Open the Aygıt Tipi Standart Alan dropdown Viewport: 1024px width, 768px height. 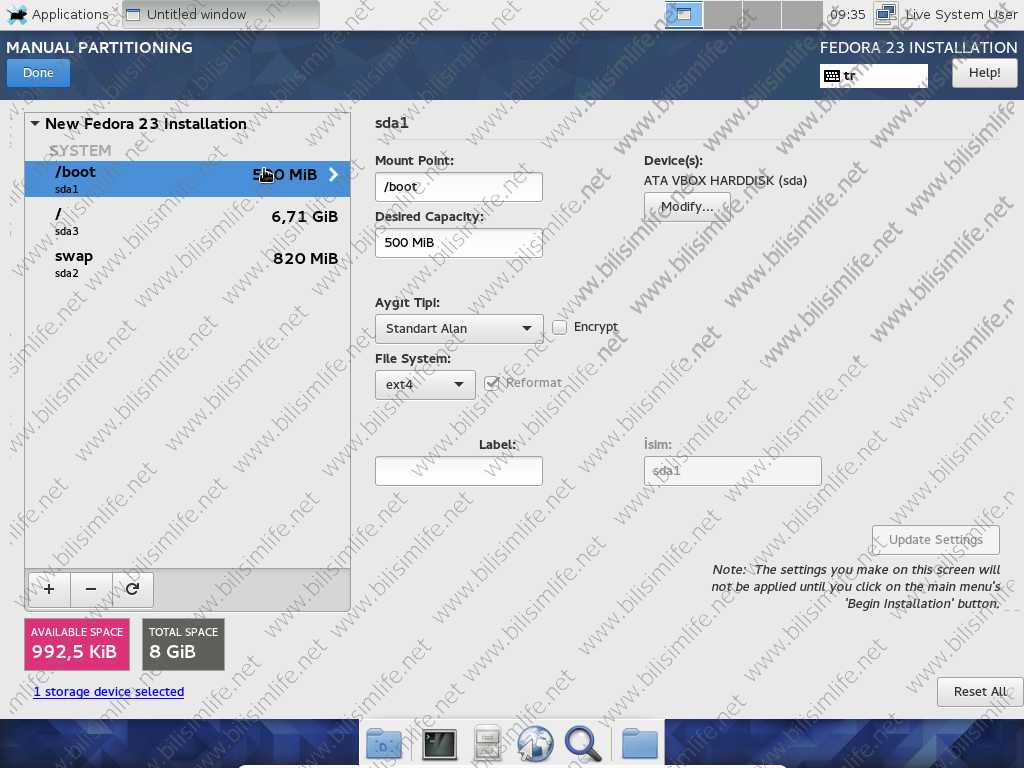point(458,328)
